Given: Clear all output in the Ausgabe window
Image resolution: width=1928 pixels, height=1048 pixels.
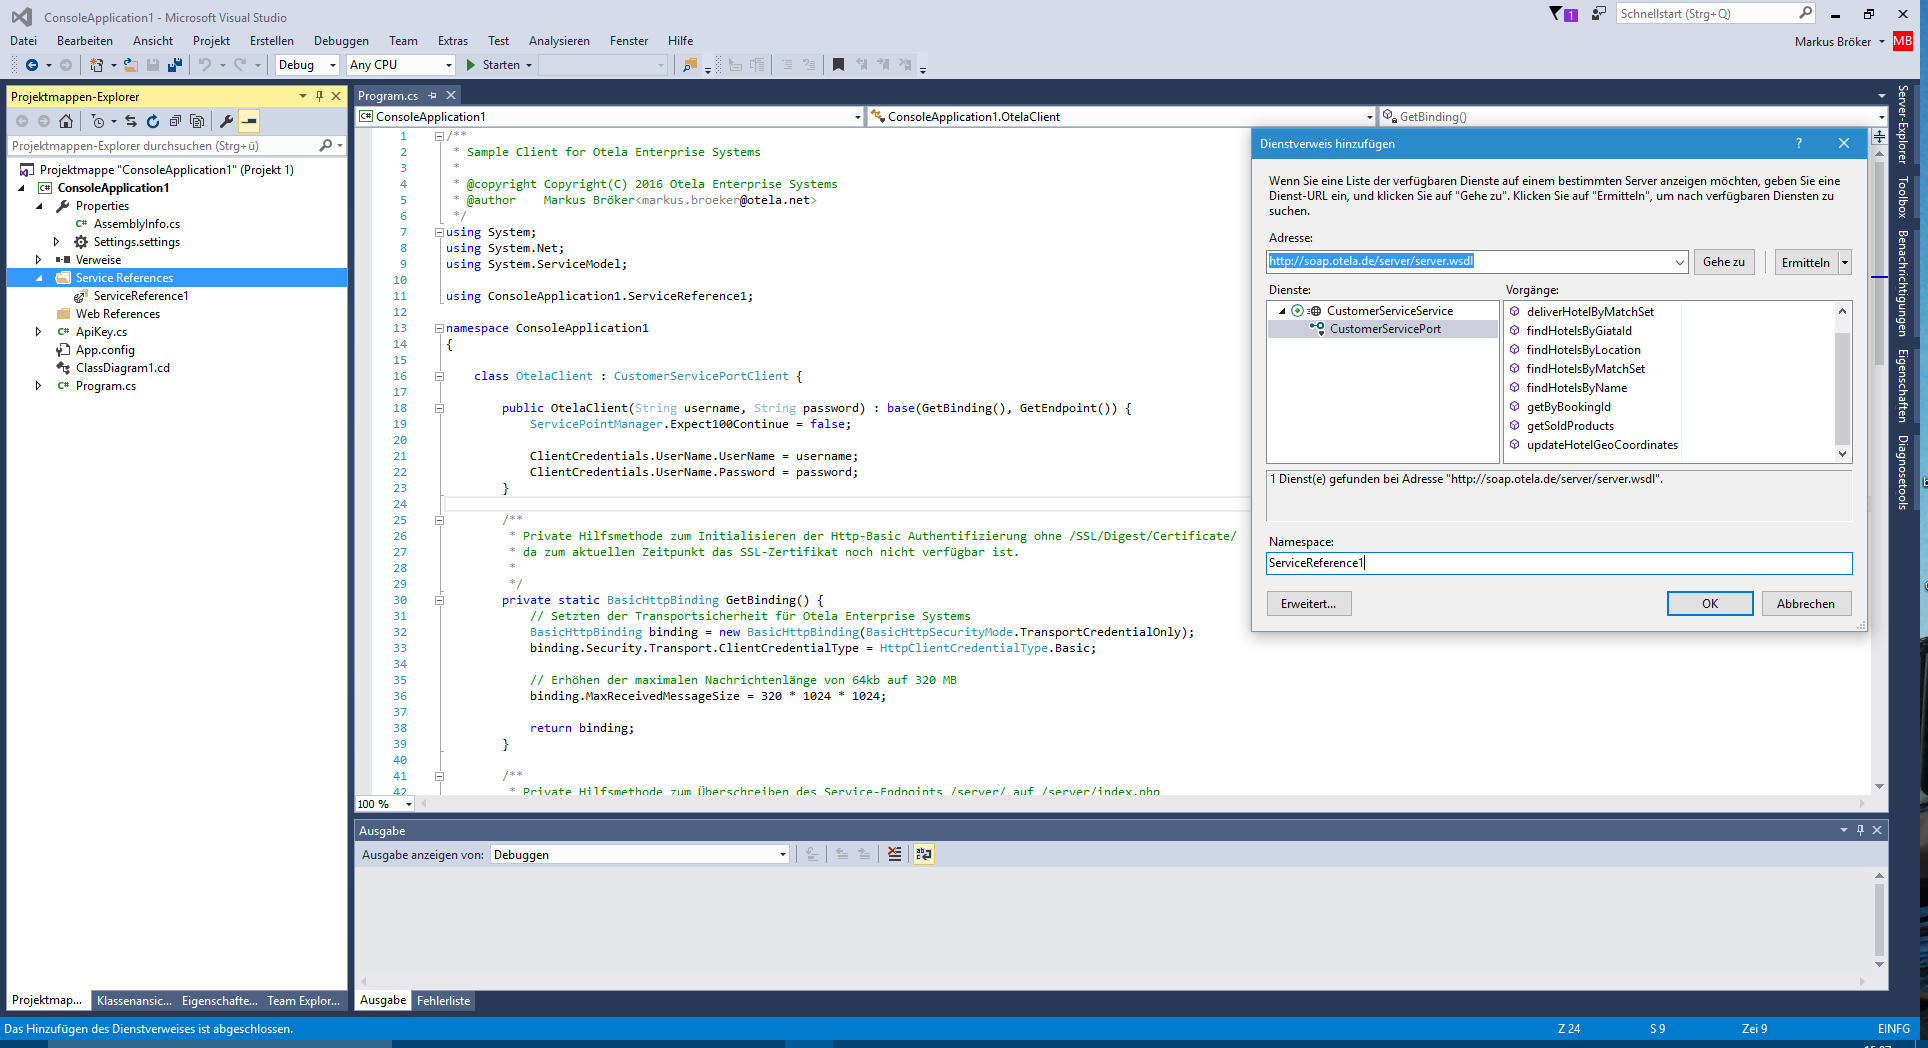Looking at the screenshot, I should pyautogui.click(x=894, y=855).
